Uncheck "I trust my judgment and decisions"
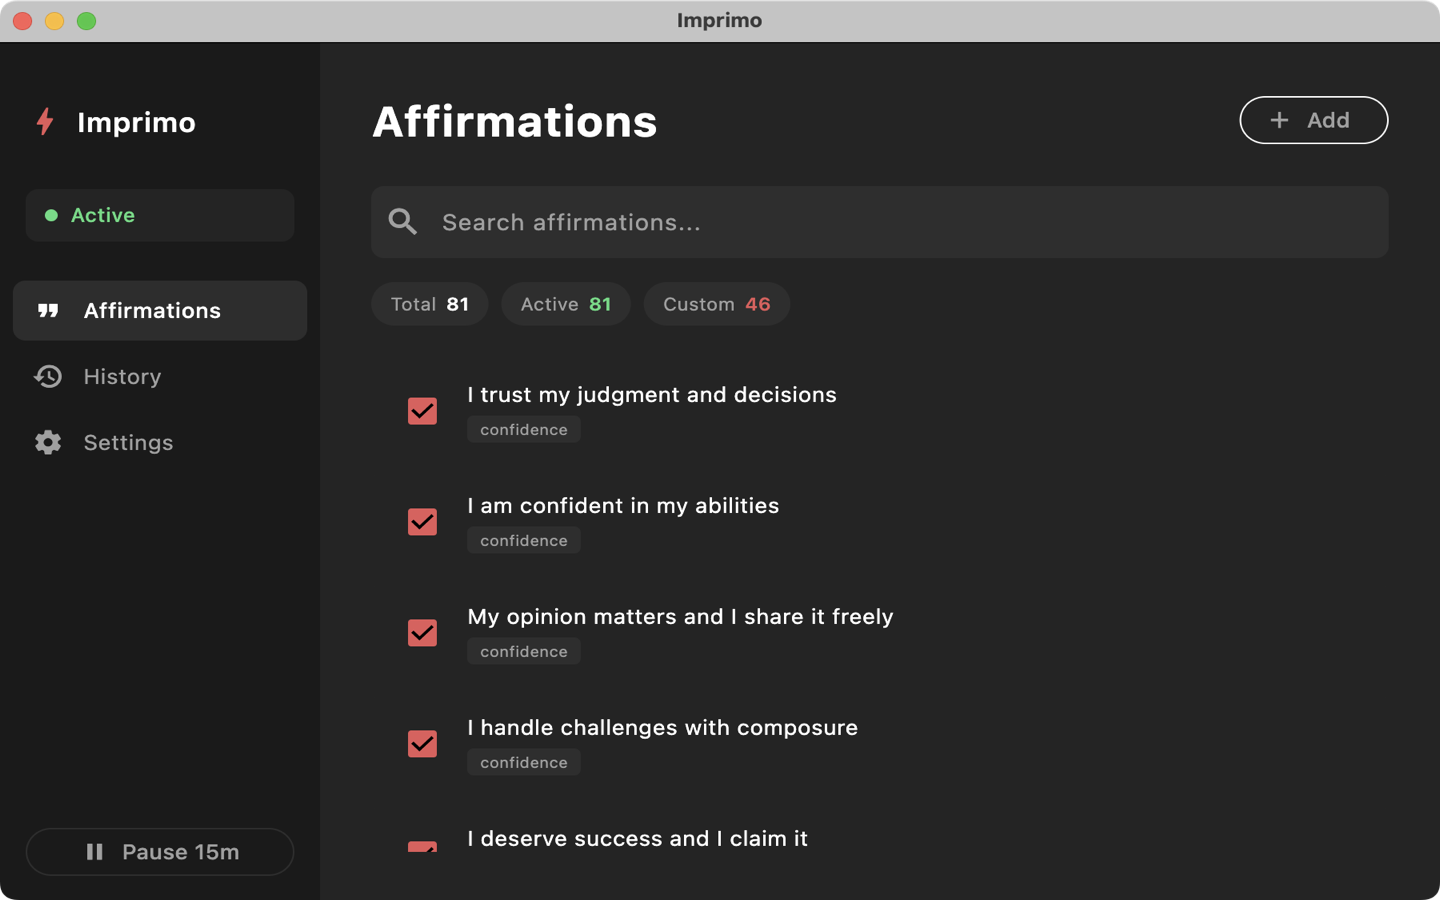 [422, 411]
